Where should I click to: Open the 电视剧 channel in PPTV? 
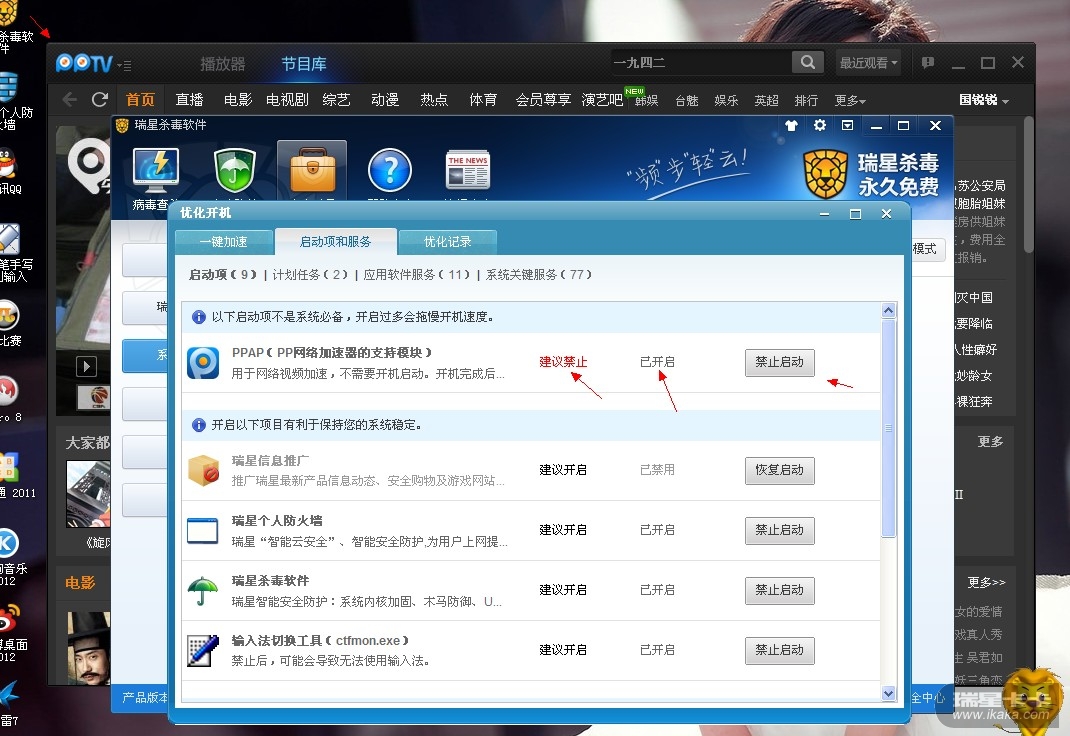pos(287,100)
